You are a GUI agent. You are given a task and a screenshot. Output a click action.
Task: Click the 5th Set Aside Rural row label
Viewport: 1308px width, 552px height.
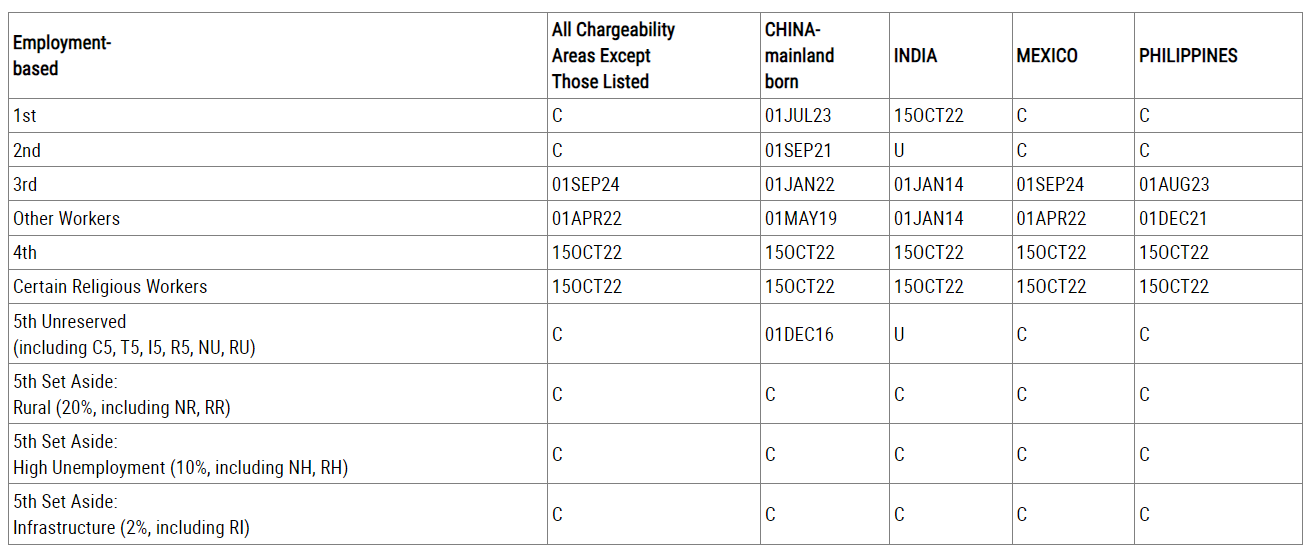(x=121, y=395)
